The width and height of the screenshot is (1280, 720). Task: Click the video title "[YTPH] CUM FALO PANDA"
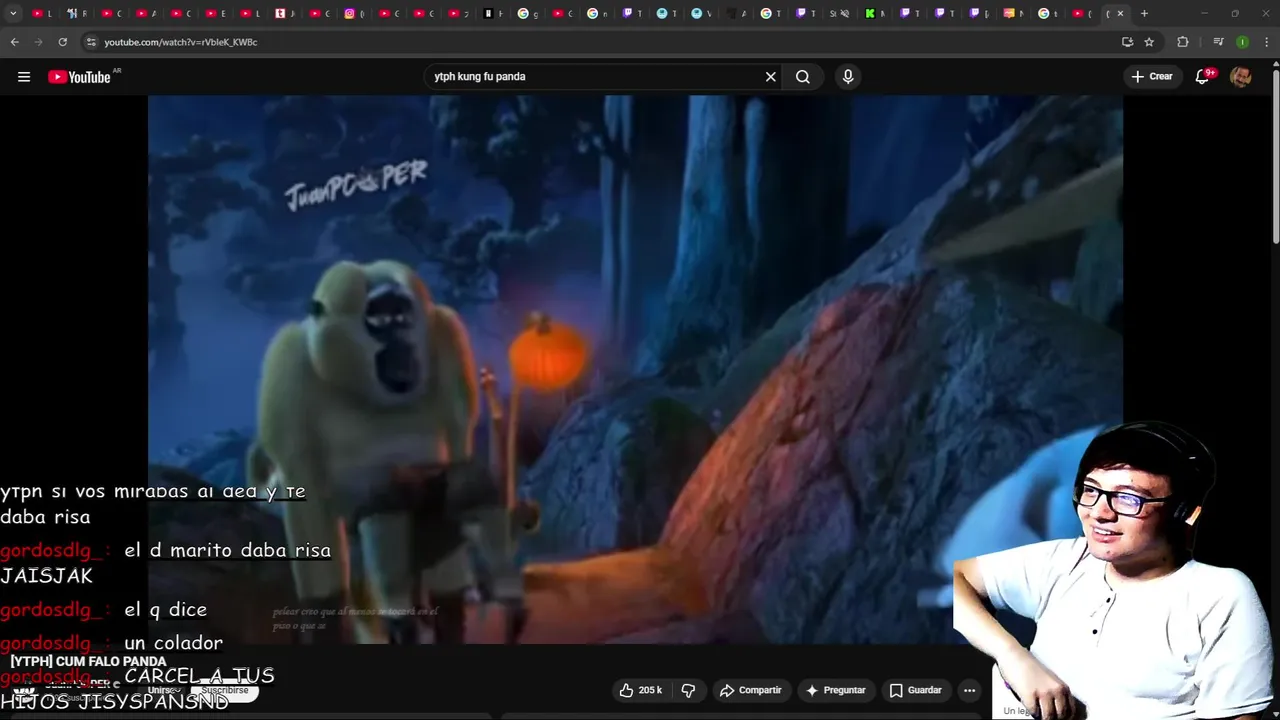(88, 661)
